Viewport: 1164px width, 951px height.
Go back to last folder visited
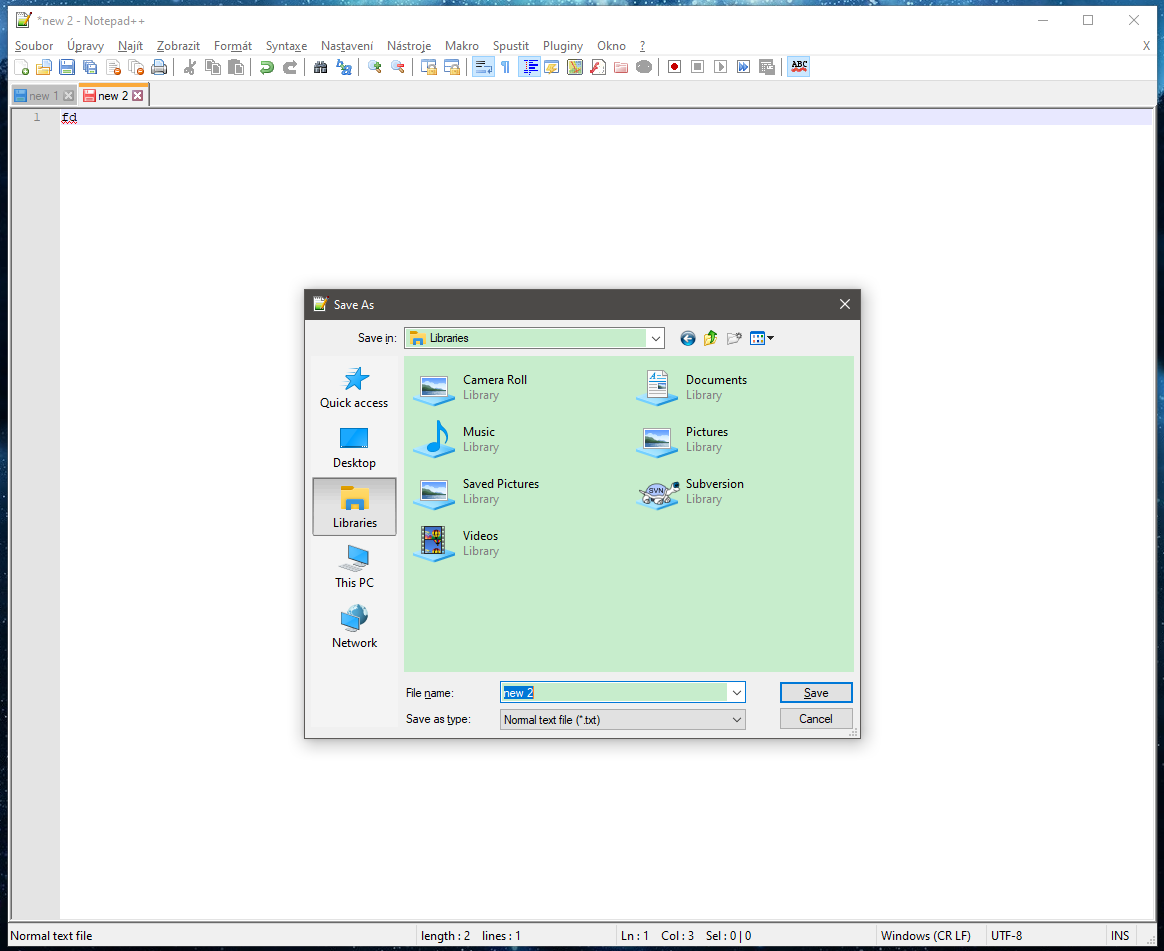[x=688, y=339]
